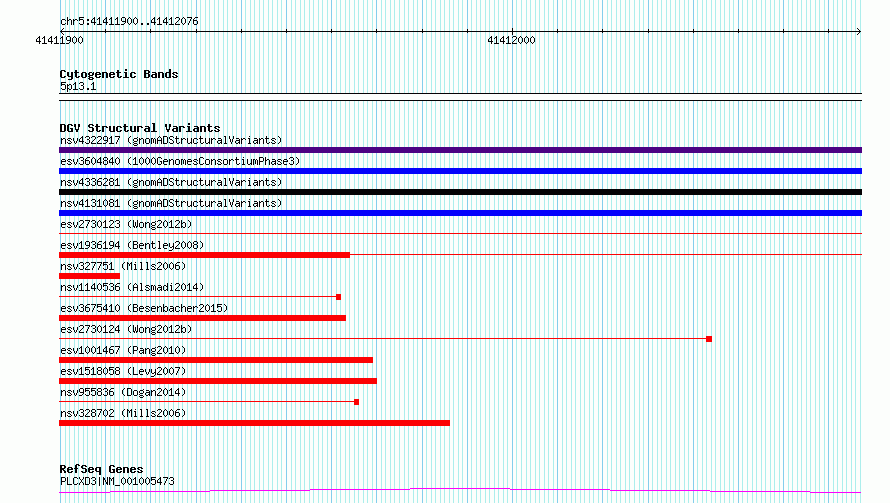Click the left arrowhead of the ruler
The height and width of the screenshot is (503, 890).
(x=62, y=32)
